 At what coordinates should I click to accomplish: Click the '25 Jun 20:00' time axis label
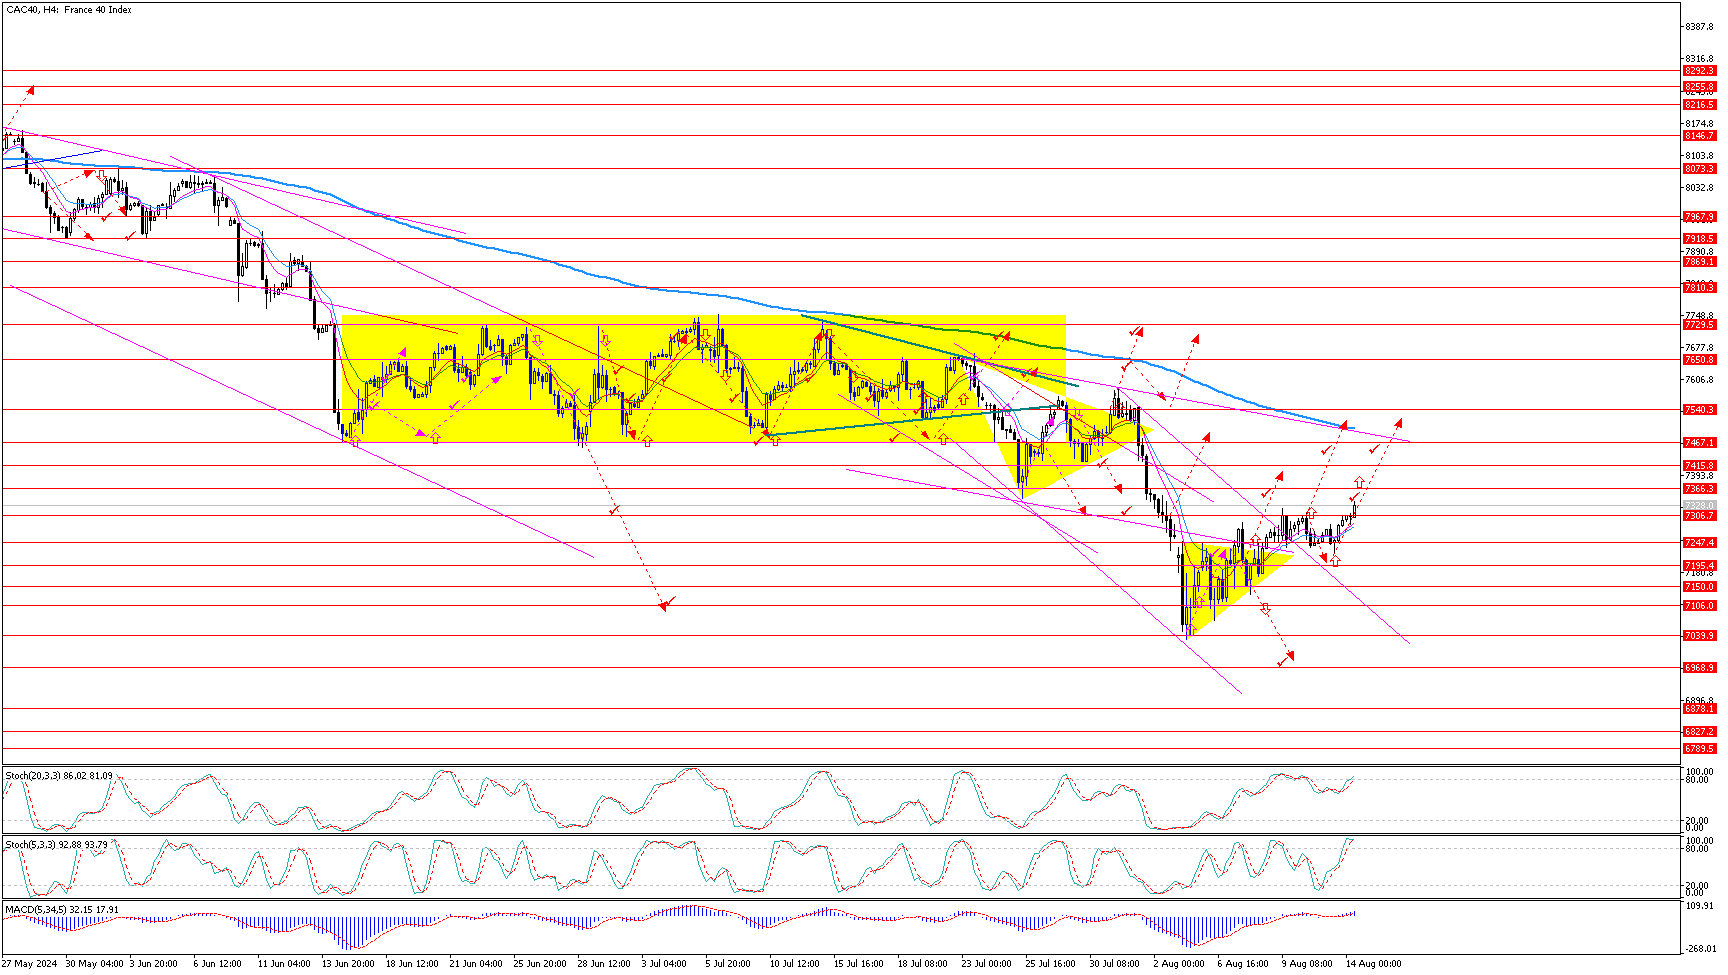540,964
